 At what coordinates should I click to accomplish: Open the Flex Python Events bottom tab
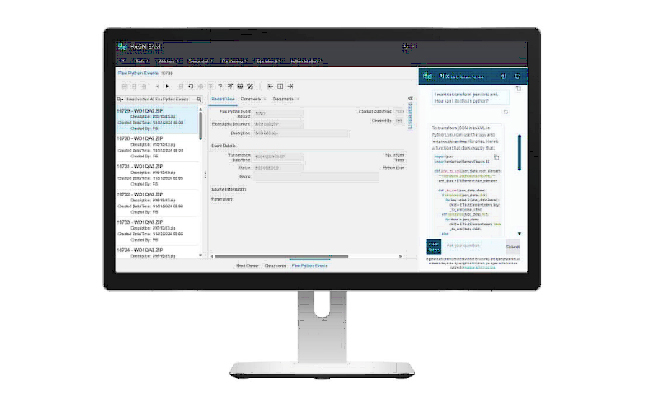coord(310,266)
